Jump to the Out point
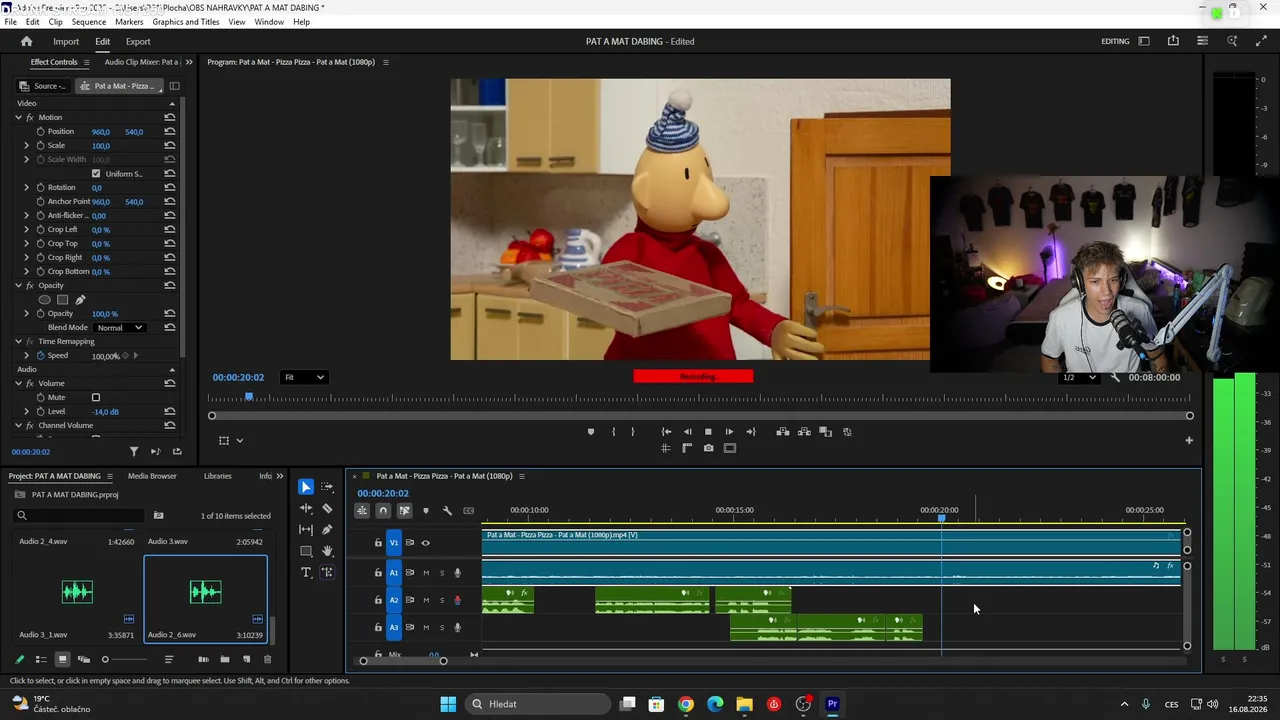Viewport: 1280px width, 720px height. pyautogui.click(x=751, y=432)
